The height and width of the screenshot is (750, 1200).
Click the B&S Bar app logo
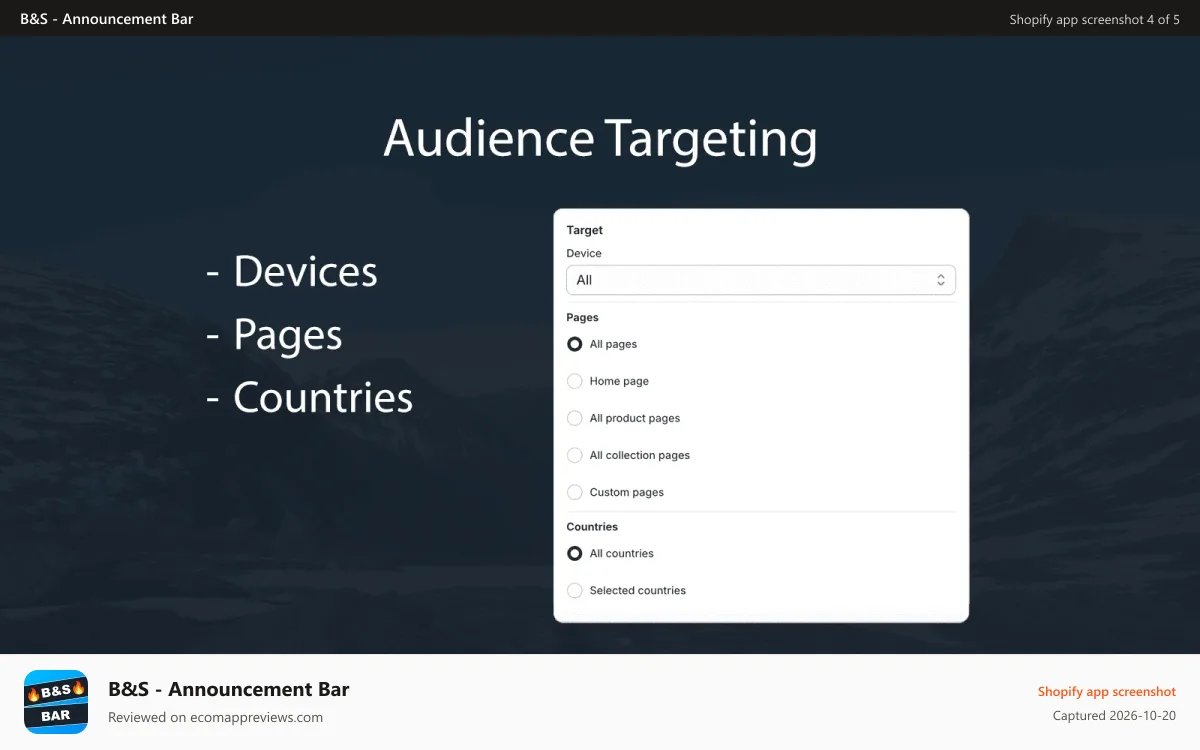point(56,702)
